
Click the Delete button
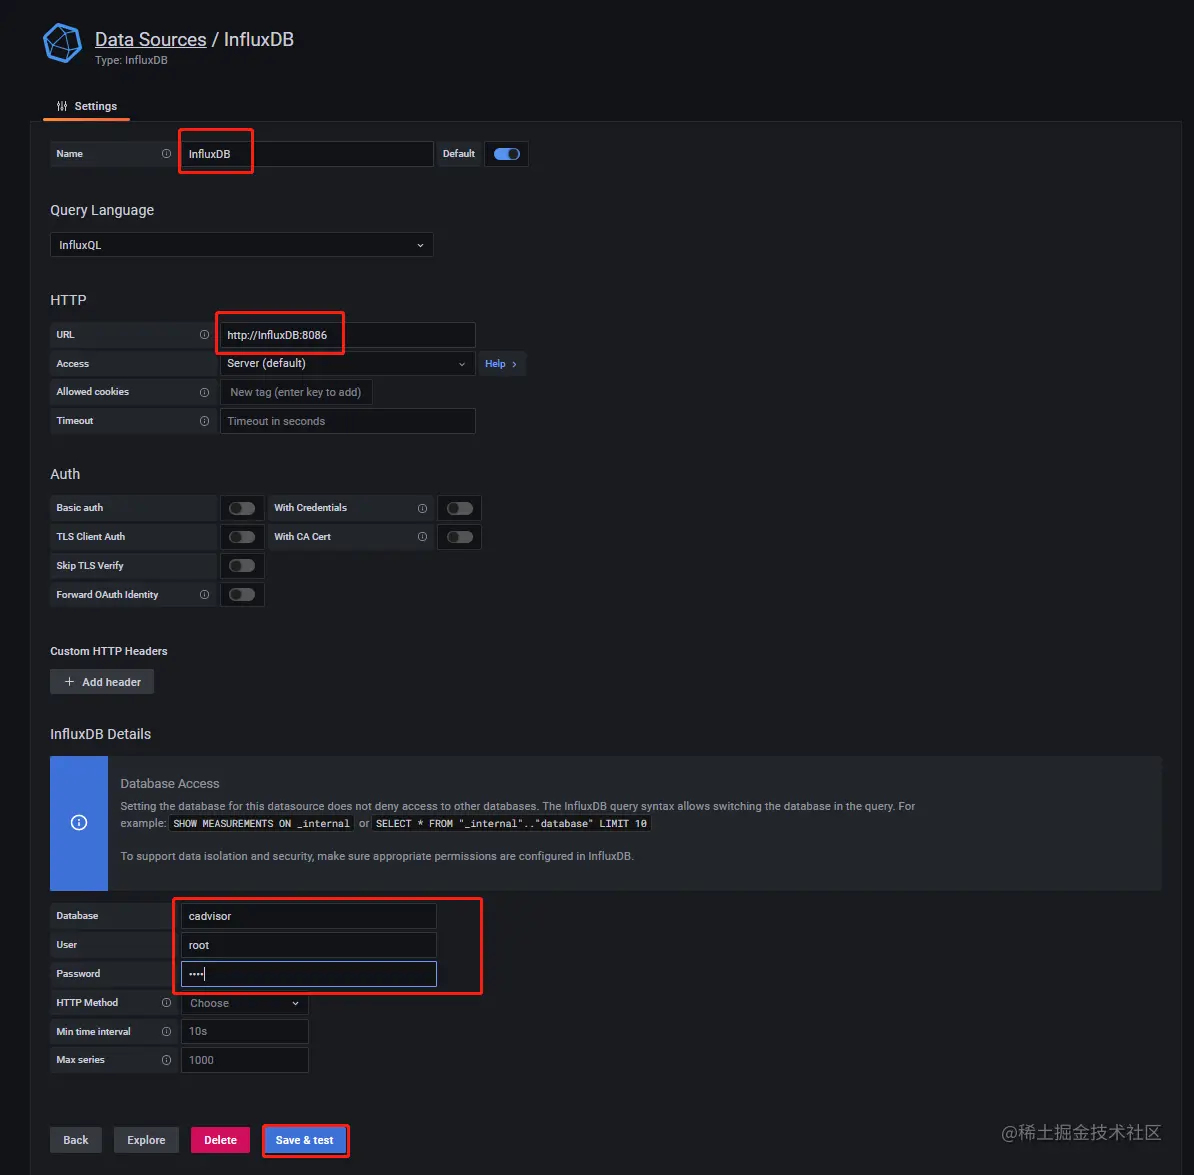click(x=220, y=1140)
